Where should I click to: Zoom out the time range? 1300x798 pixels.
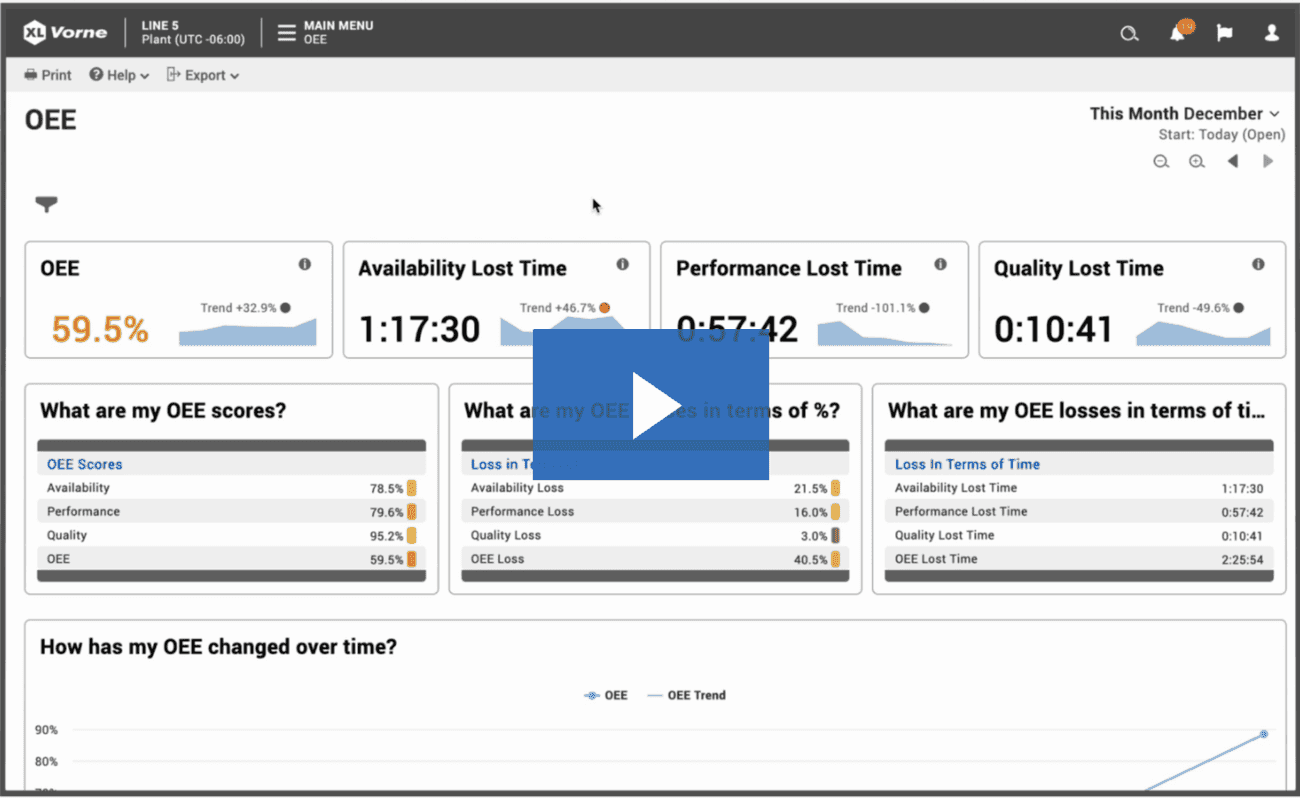1161,162
